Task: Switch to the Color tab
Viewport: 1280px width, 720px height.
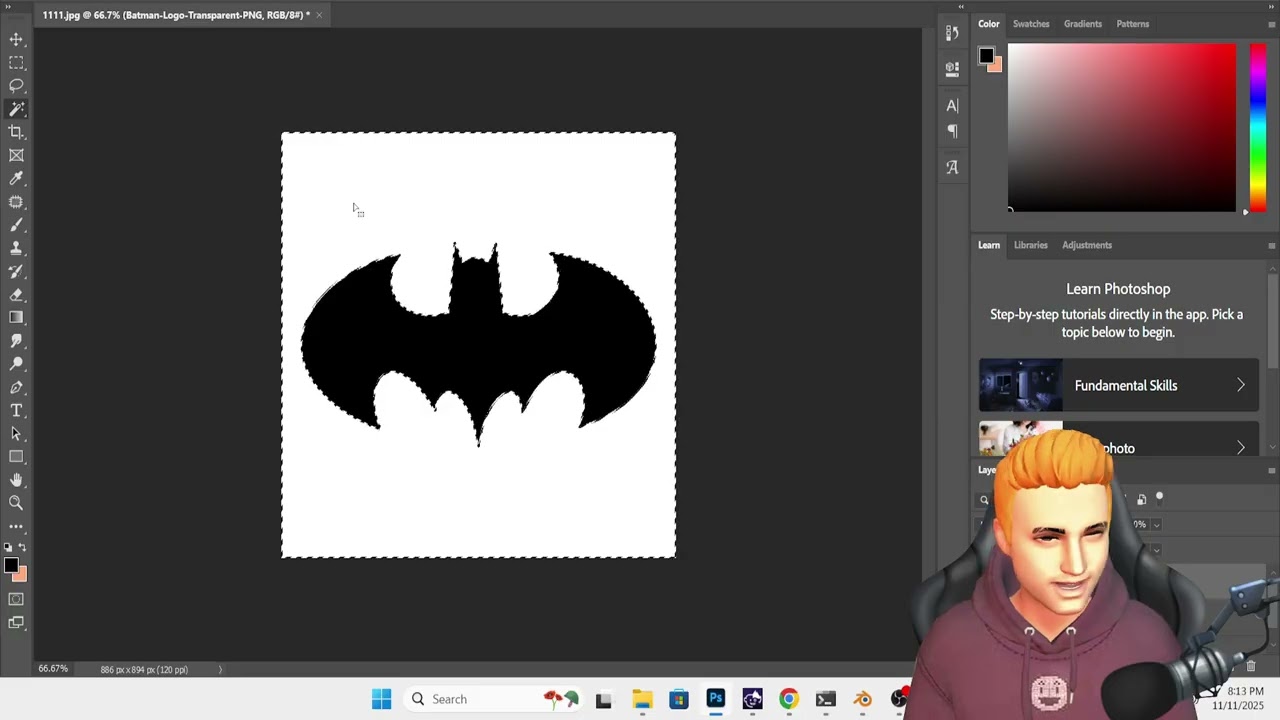Action: pyautogui.click(x=988, y=24)
